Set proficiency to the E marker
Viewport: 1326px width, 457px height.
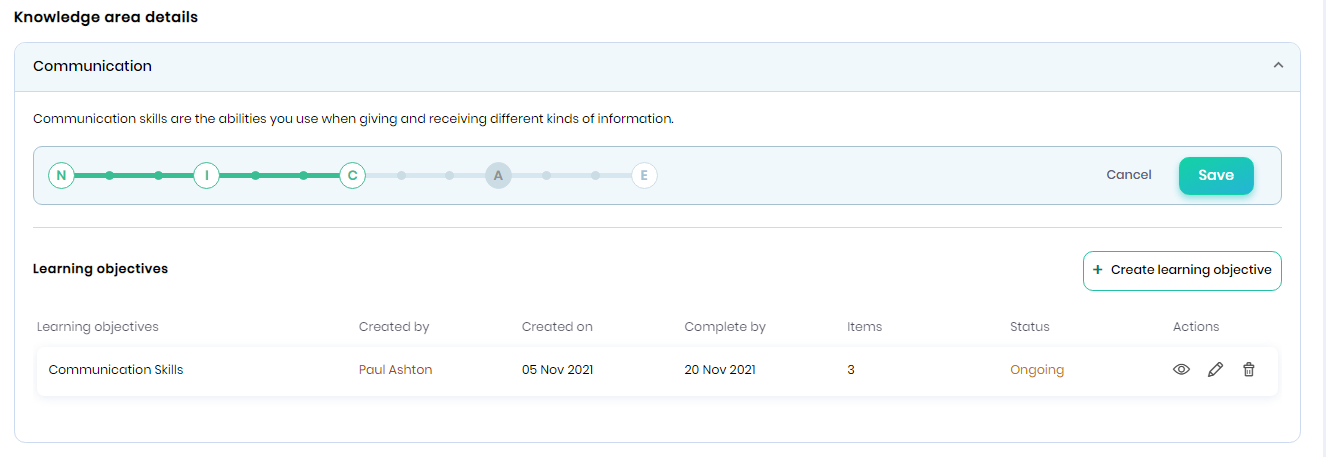tap(644, 176)
